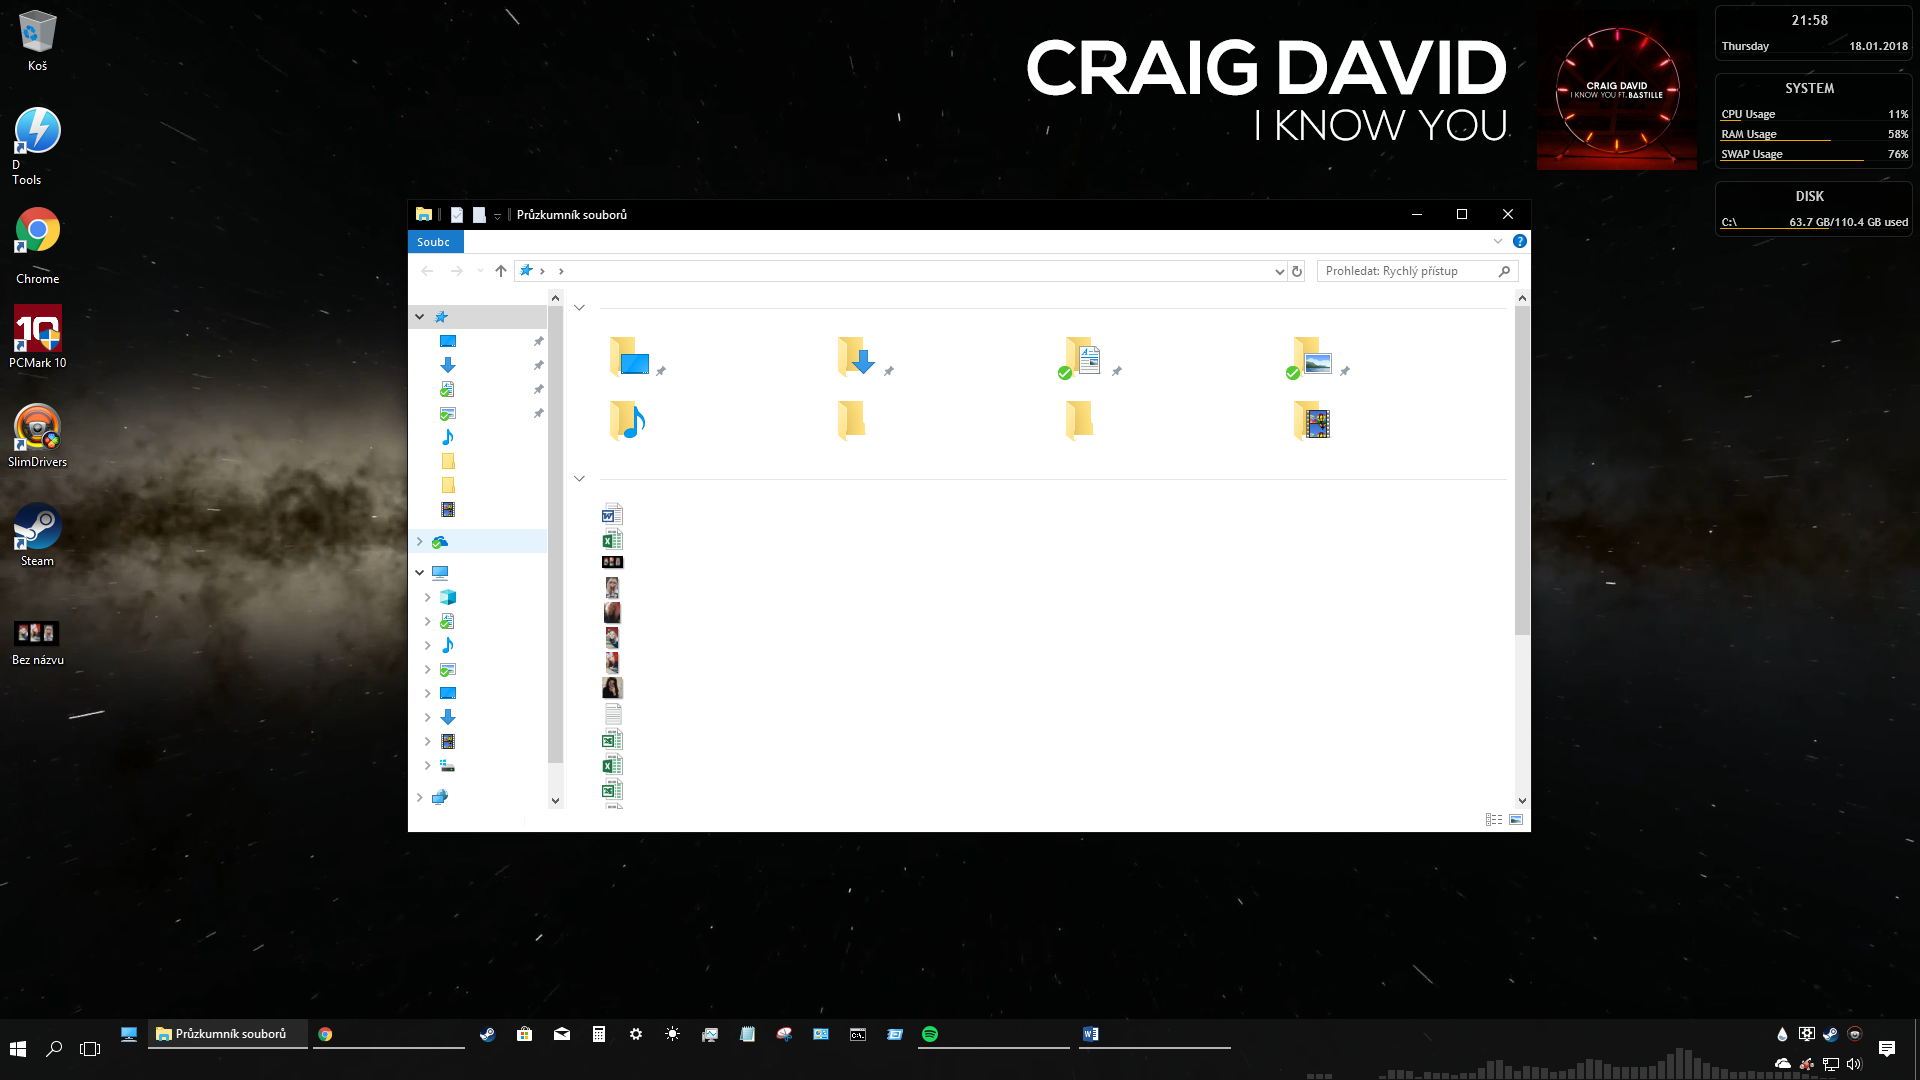Viewport: 1920px width, 1080px height.
Task: Expand the ribbon with chevron
Action: tap(1498, 241)
